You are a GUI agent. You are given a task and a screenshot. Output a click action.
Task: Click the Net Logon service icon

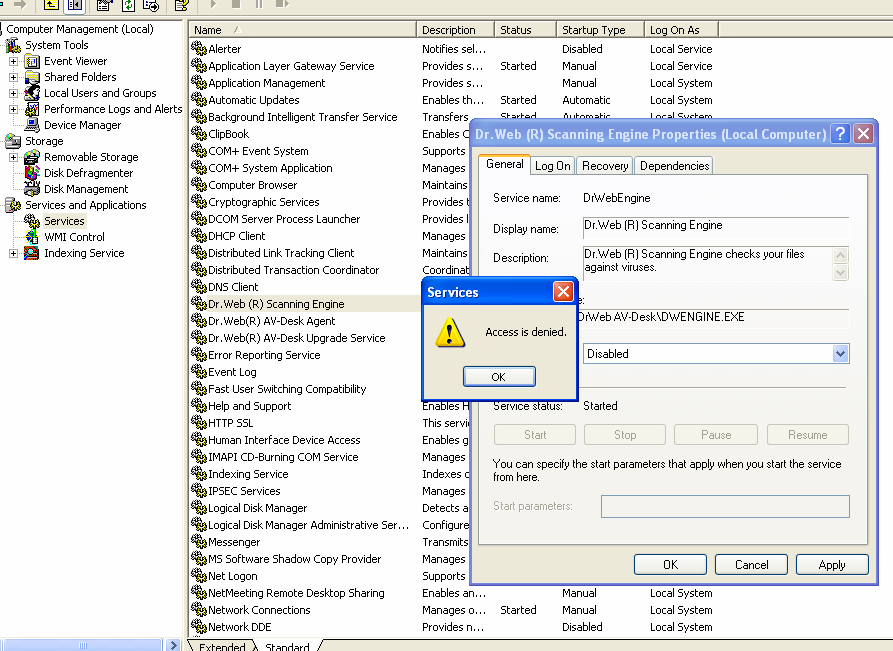coord(199,576)
